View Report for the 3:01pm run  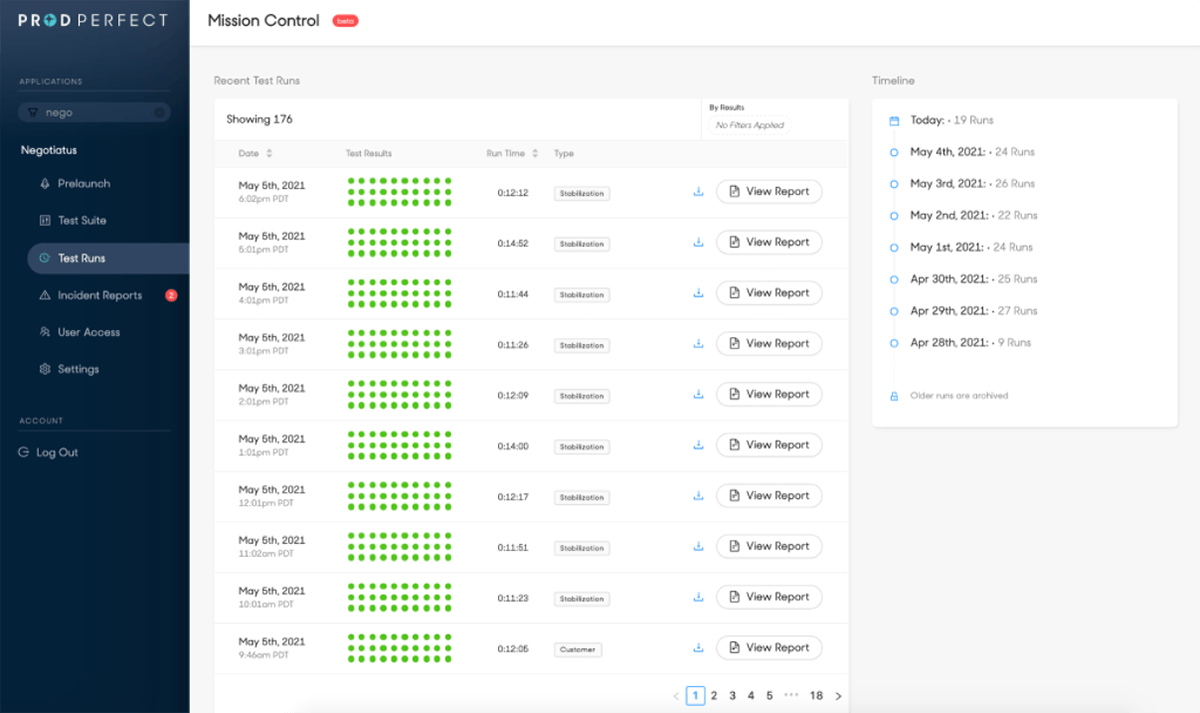769,344
